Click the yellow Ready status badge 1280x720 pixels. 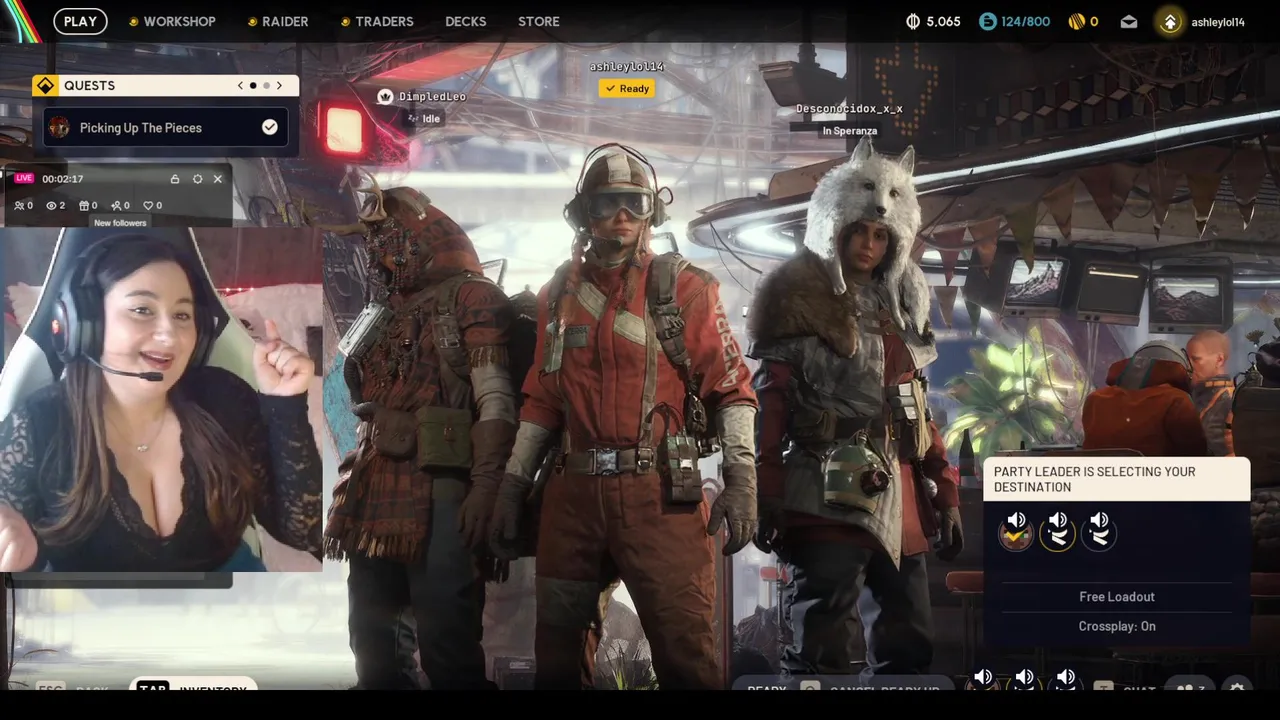coord(627,88)
